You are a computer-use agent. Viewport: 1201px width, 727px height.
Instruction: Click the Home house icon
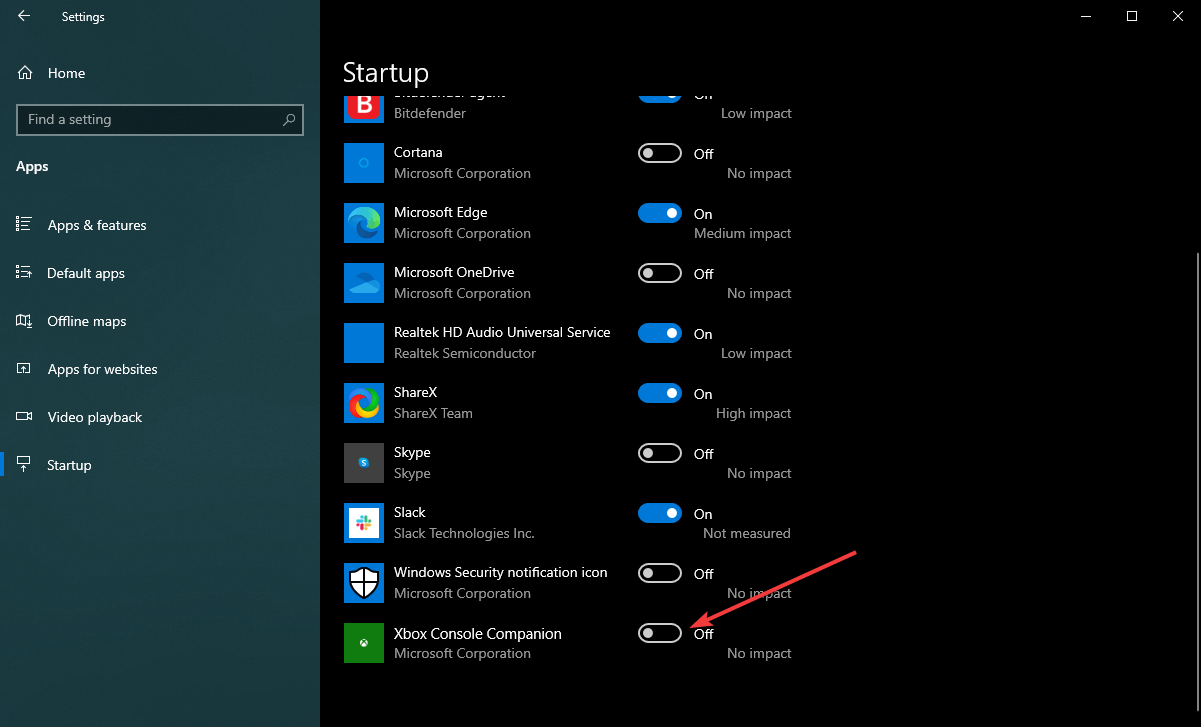click(25, 73)
